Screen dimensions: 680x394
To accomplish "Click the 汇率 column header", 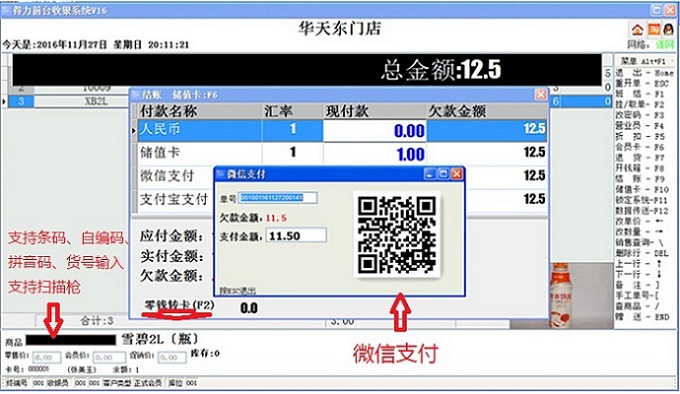I will click(292, 111).
